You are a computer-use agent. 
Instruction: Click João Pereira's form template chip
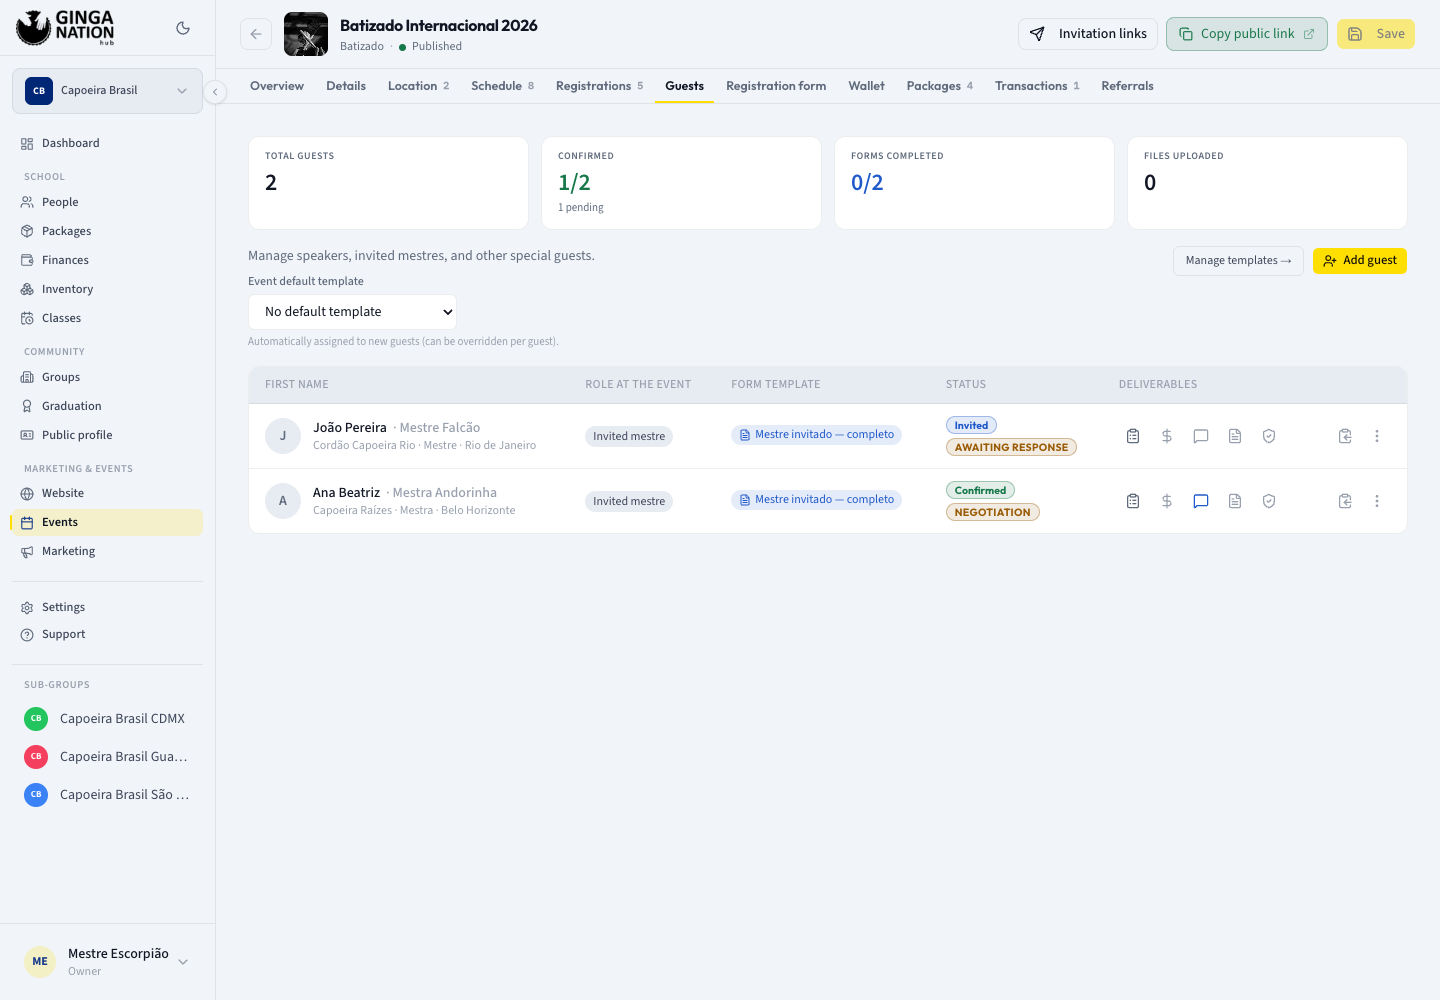tap(816, 435)
